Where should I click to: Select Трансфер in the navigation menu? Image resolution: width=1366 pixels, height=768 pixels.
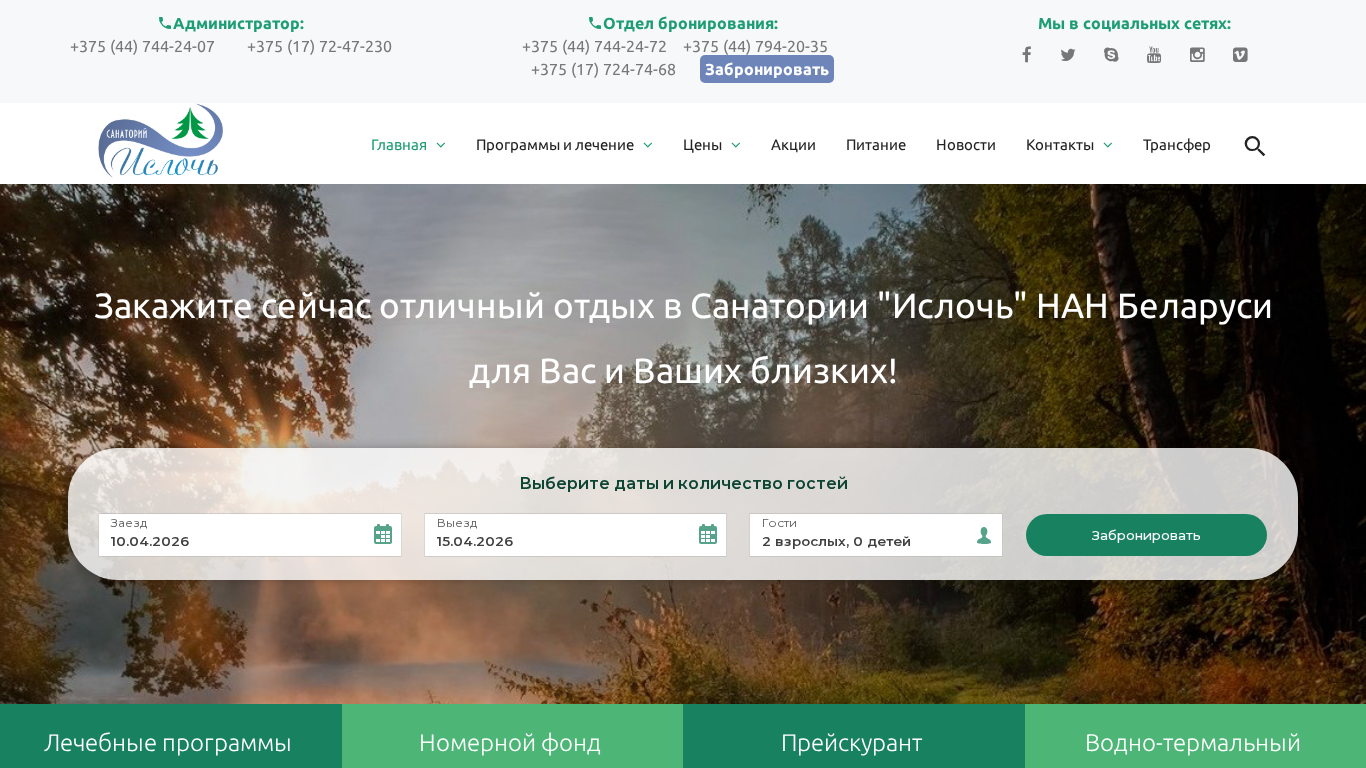tap(1177, 145)
